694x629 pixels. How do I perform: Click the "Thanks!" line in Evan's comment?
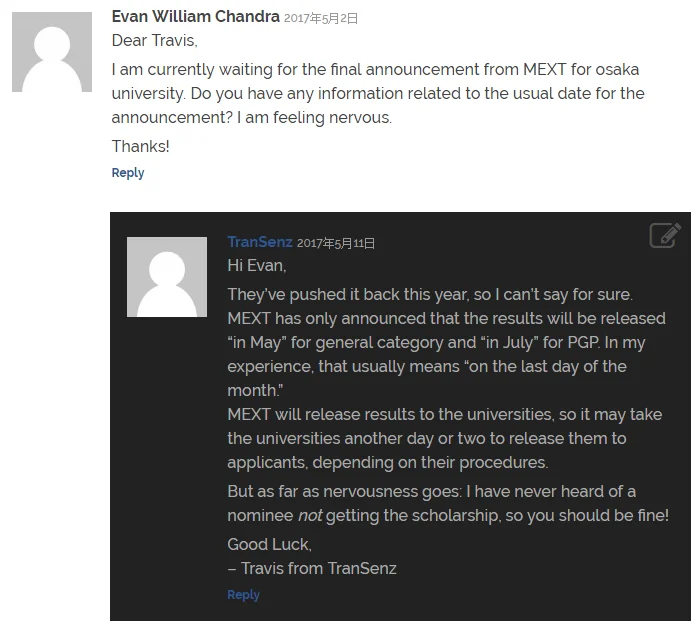tap(141, 146)
